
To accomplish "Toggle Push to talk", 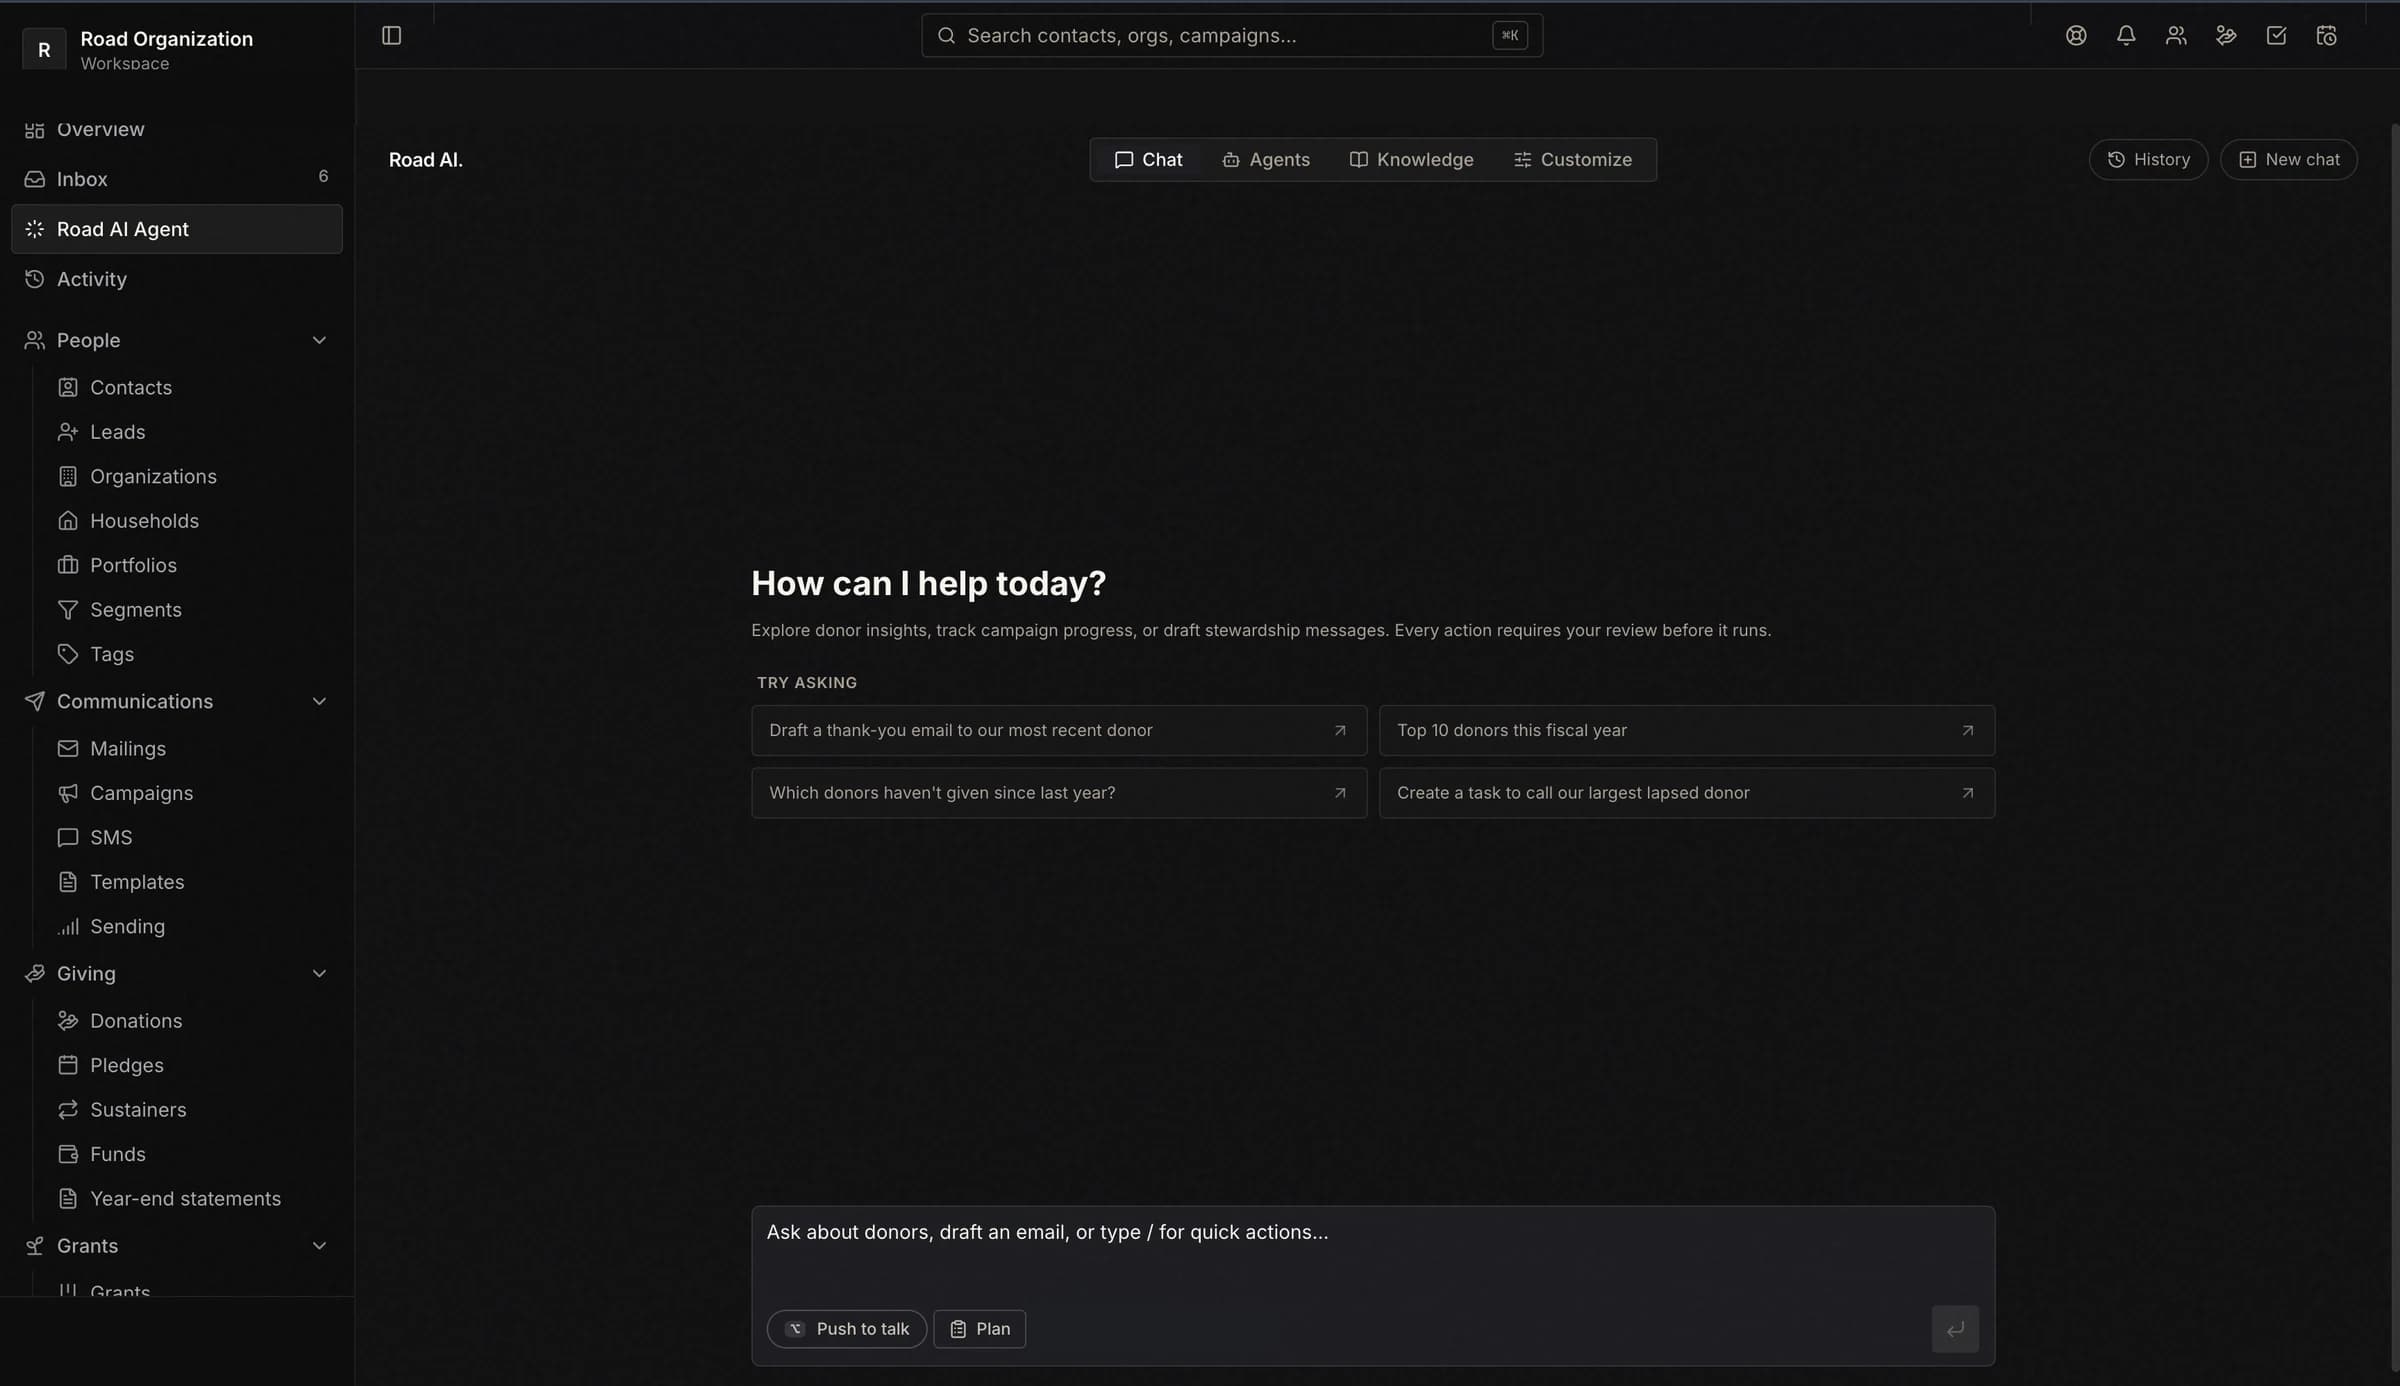I will [x=846, y=1329].
